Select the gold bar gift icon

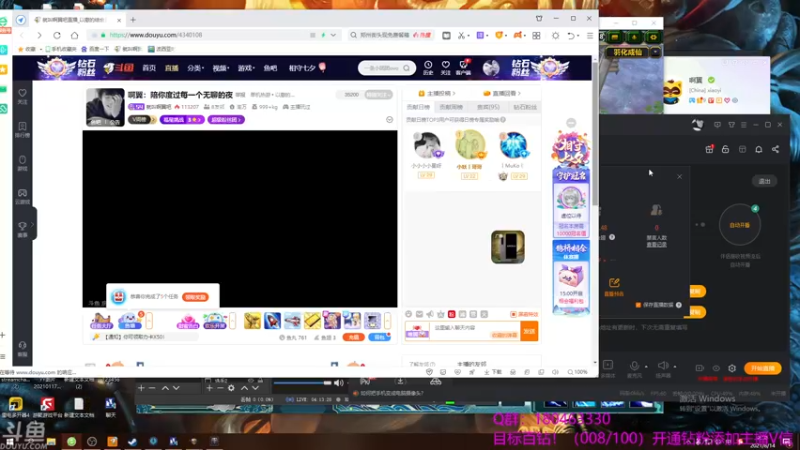tap(312, 321)
